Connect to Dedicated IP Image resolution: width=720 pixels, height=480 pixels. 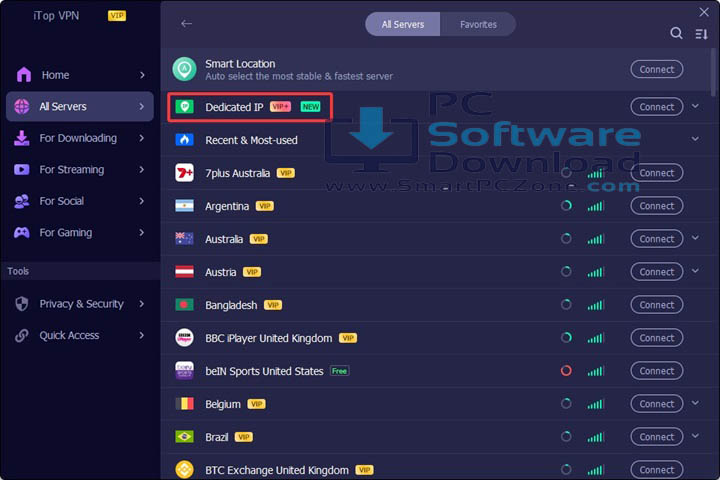pos(657,107)
